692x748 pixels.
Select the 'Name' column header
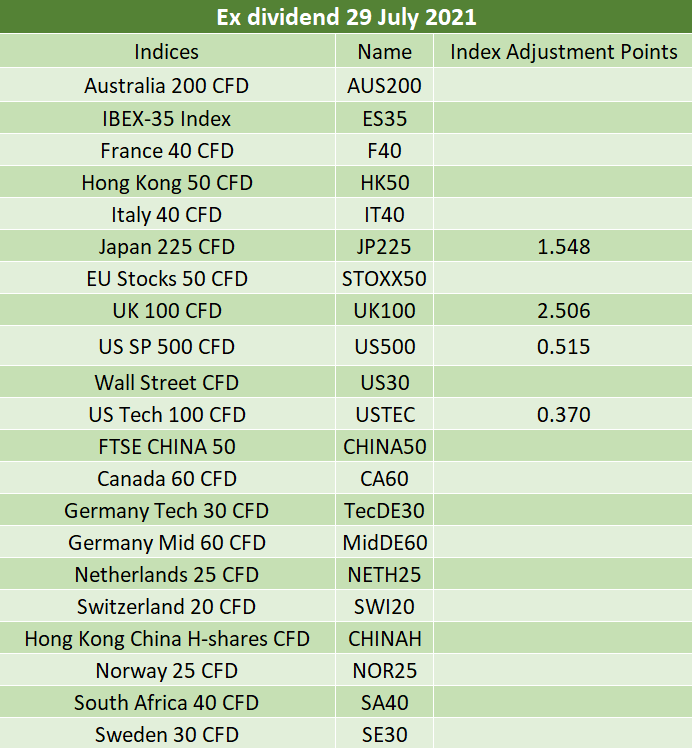point(385,52)
